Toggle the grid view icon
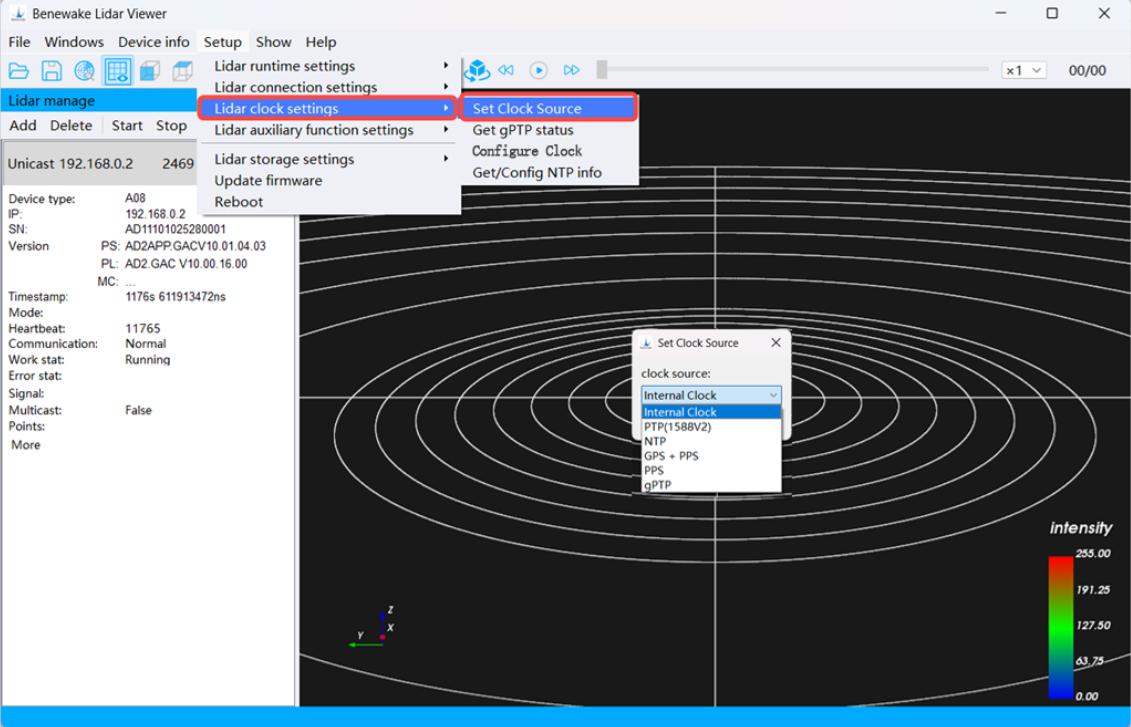Image resolution: width=1131 pixels, height=727 pixels. 118,71
